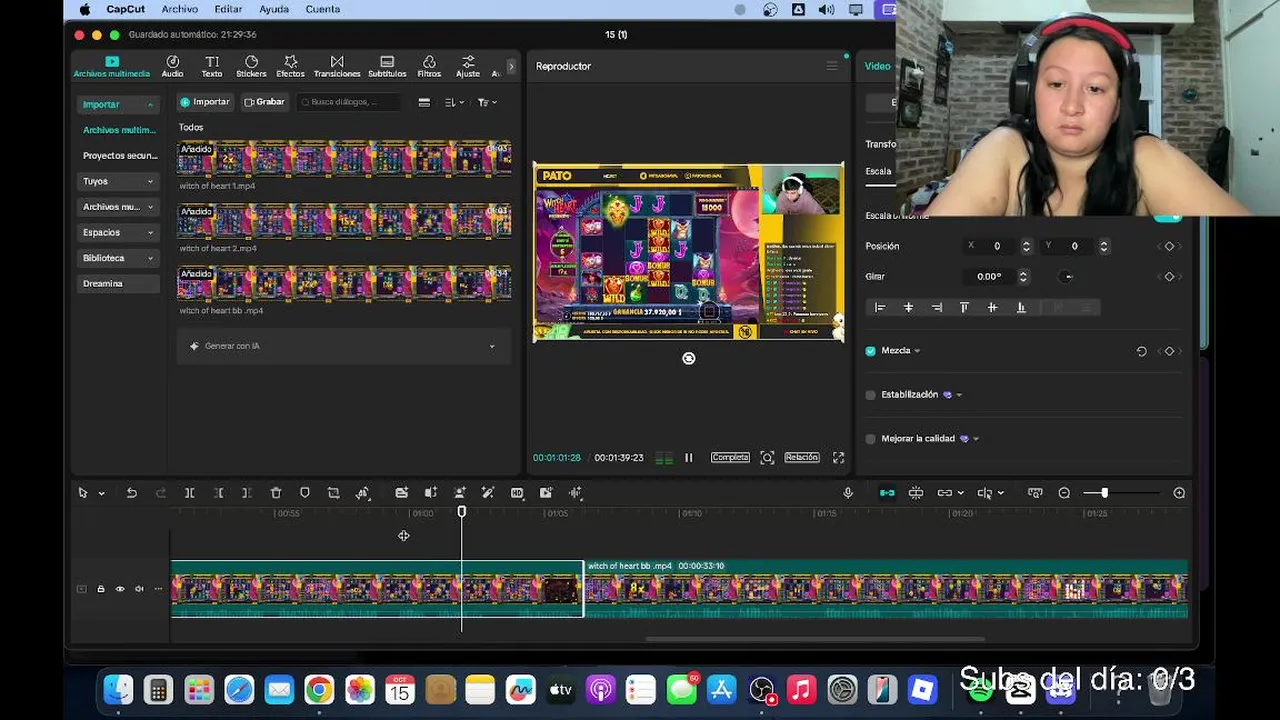
Task: Add keyframe for Girar
Action: 1169,277
